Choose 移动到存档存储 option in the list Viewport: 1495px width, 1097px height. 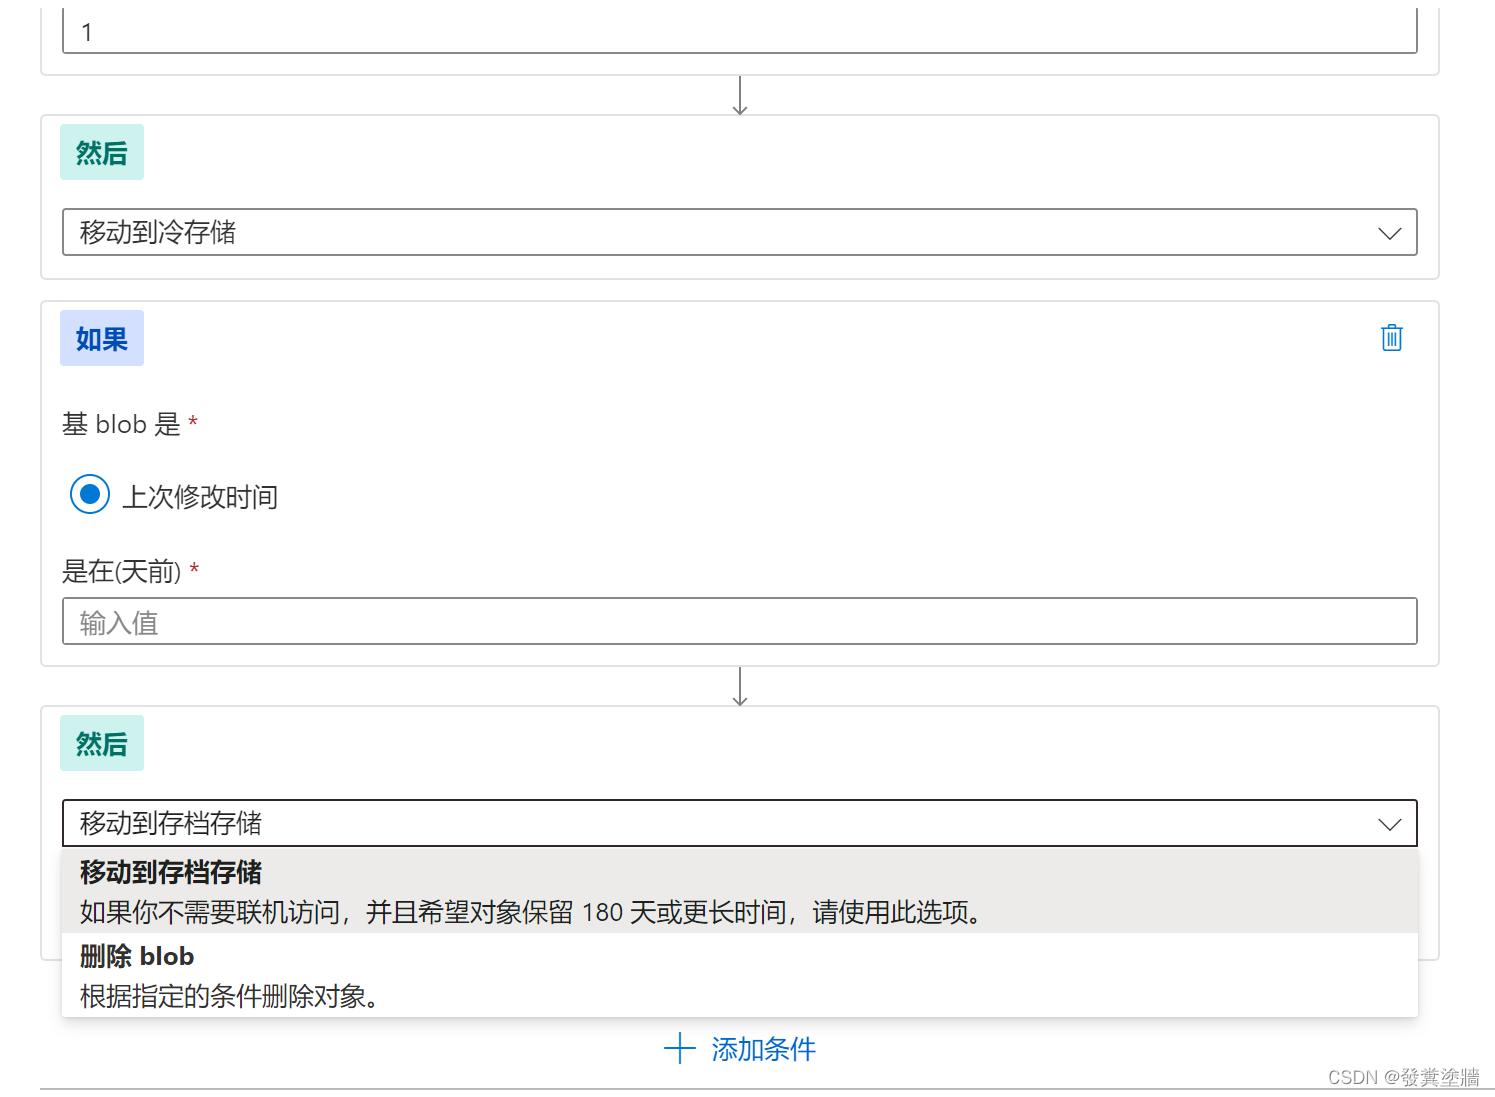pyautogui.click(x=739, y=892)
